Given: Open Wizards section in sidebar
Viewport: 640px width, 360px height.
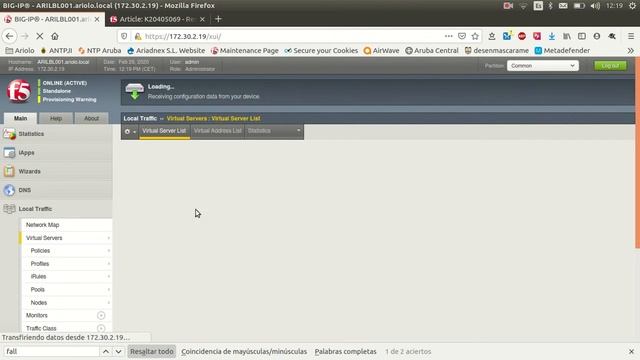Looking at the screenshot, I should tap(56, 171).
